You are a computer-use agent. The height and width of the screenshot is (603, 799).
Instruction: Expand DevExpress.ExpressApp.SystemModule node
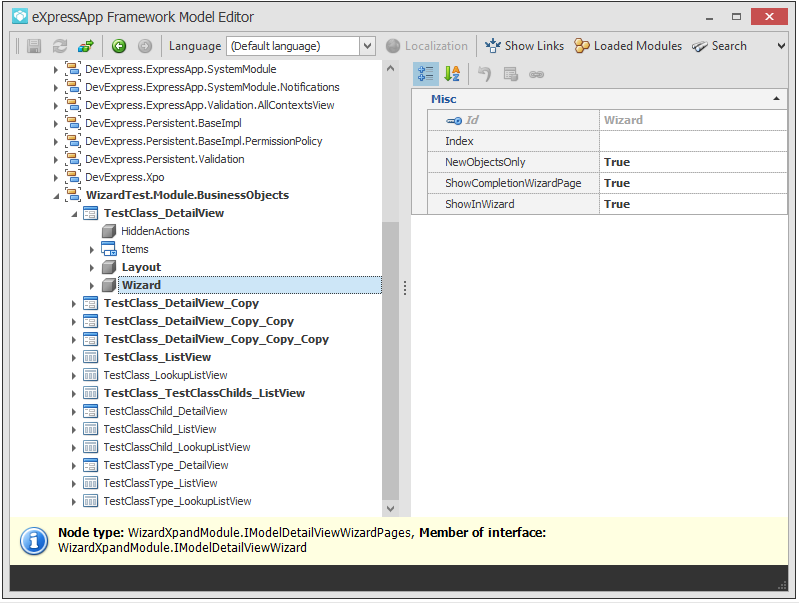(56, 69)
